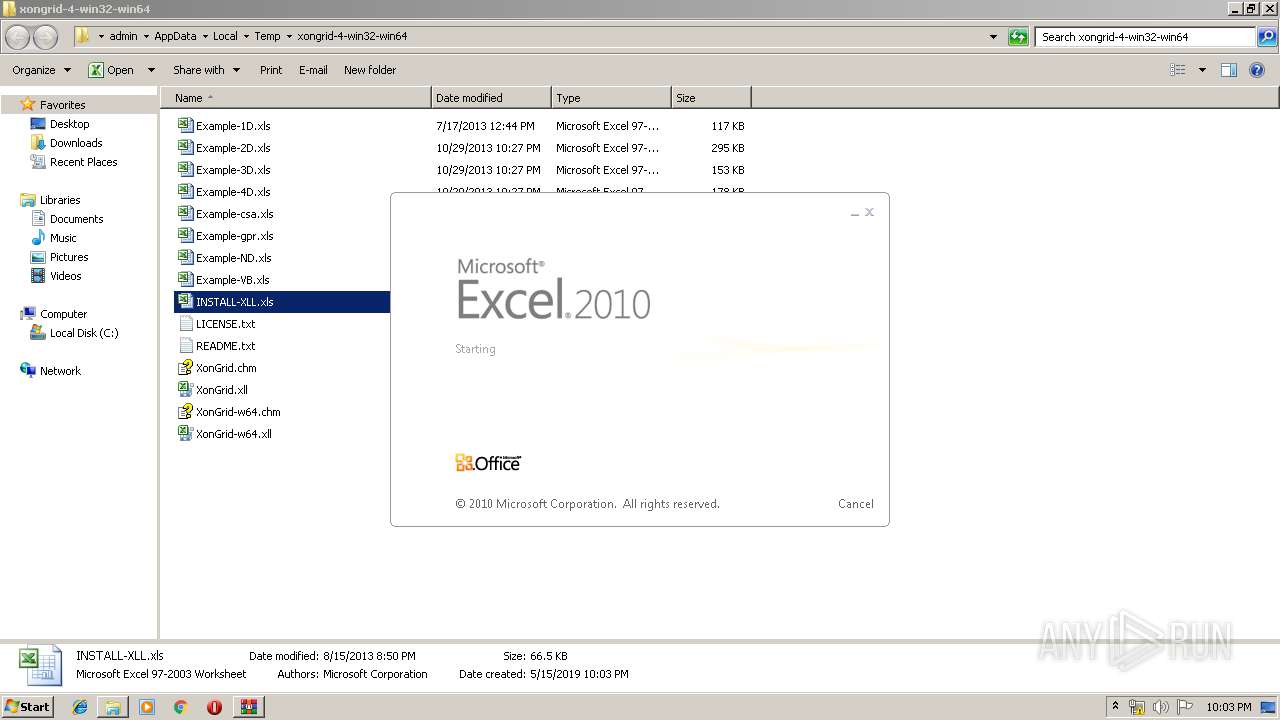Change view using the views icon
The width and height of the screenshot is (1280, 720).
click(x=1178, y=70)
